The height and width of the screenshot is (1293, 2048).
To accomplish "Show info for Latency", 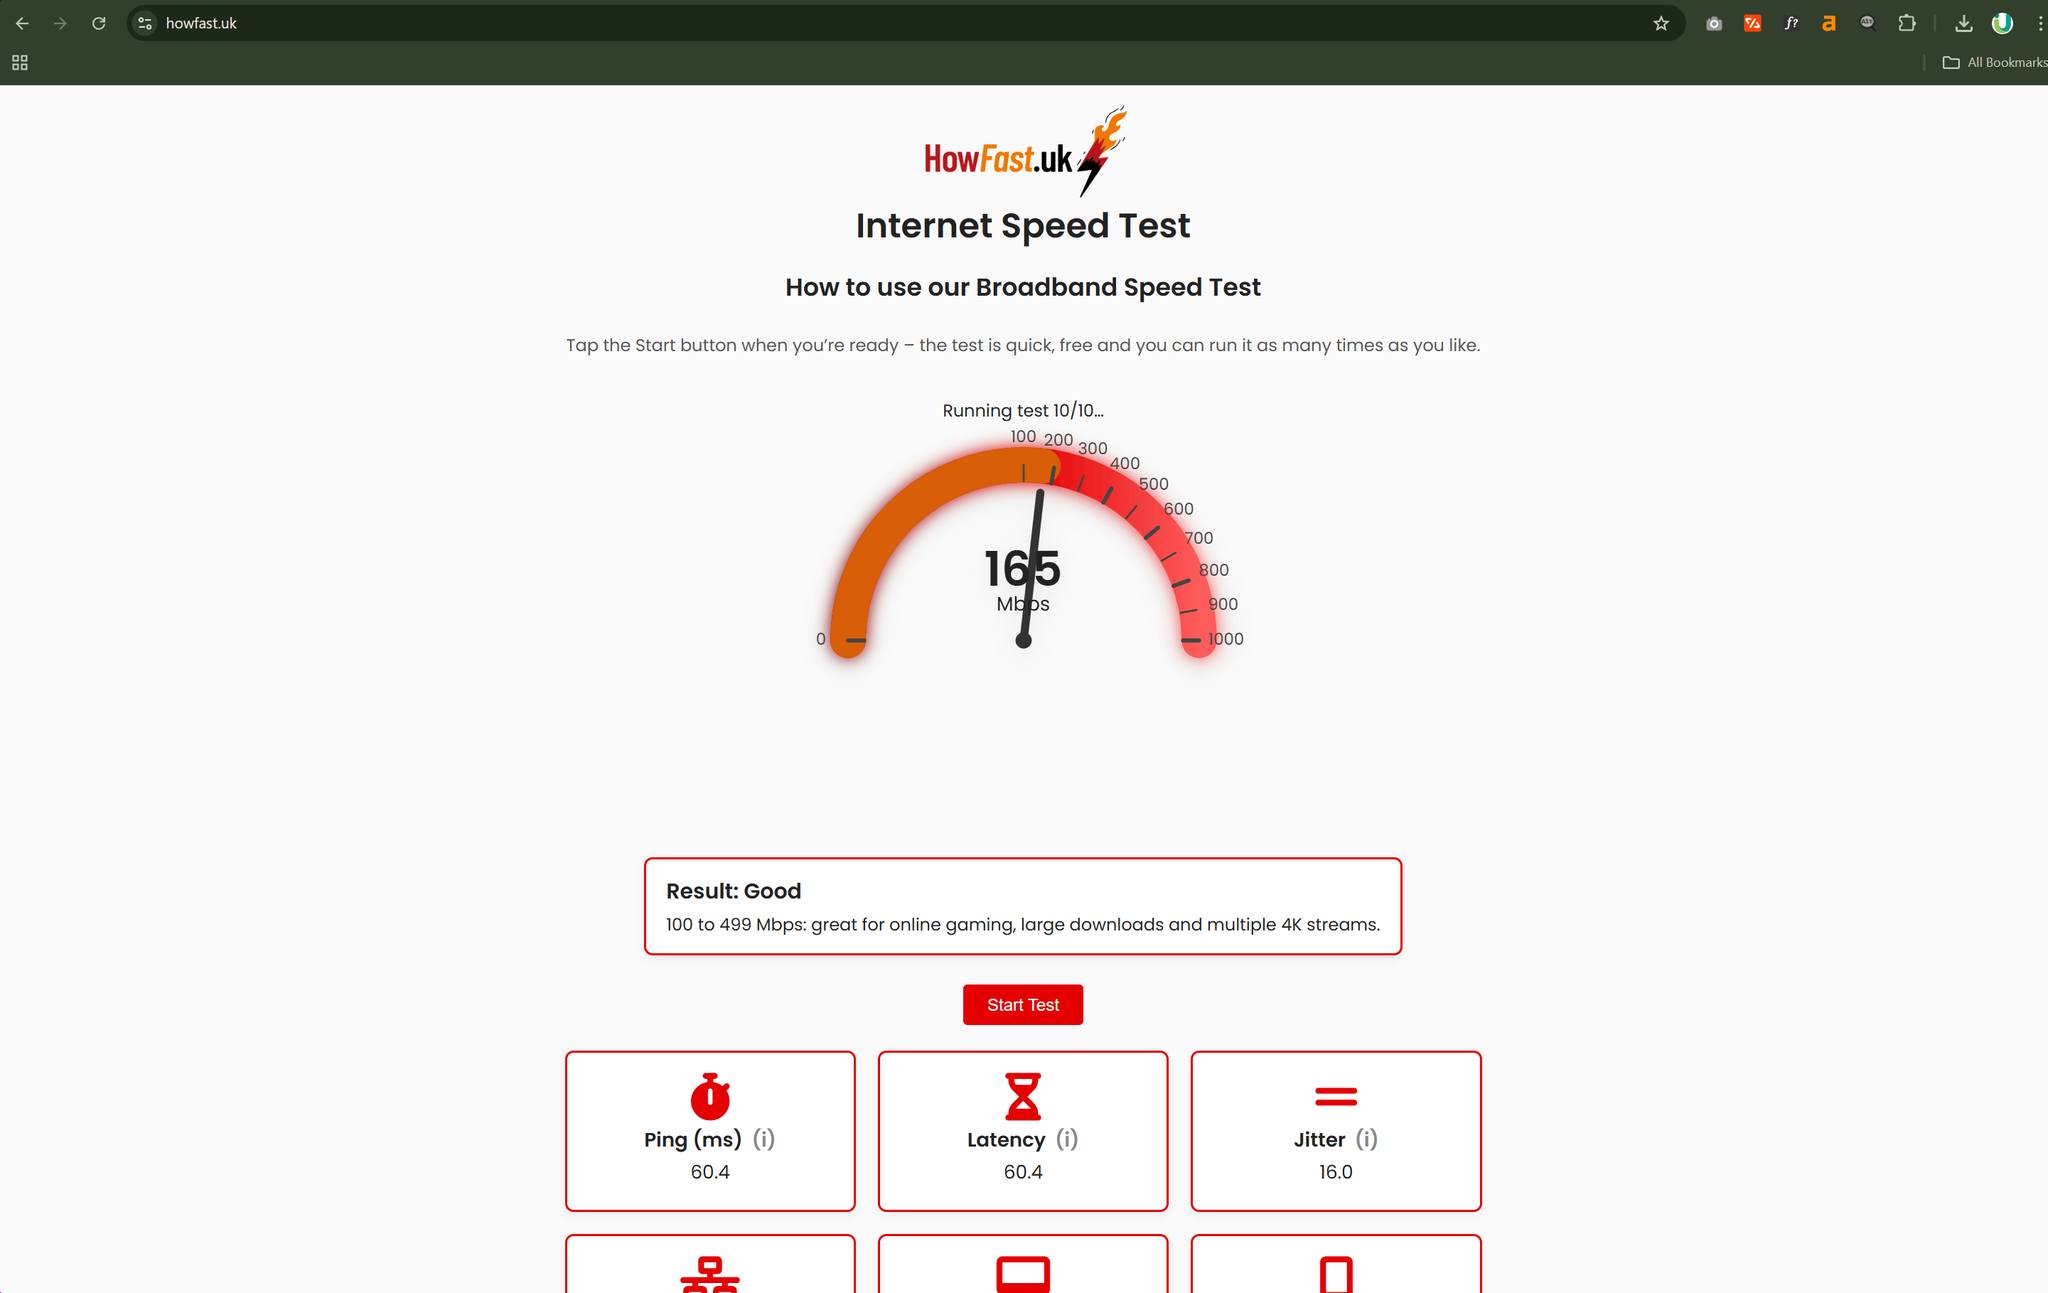I will [x=1067, y=1139].
